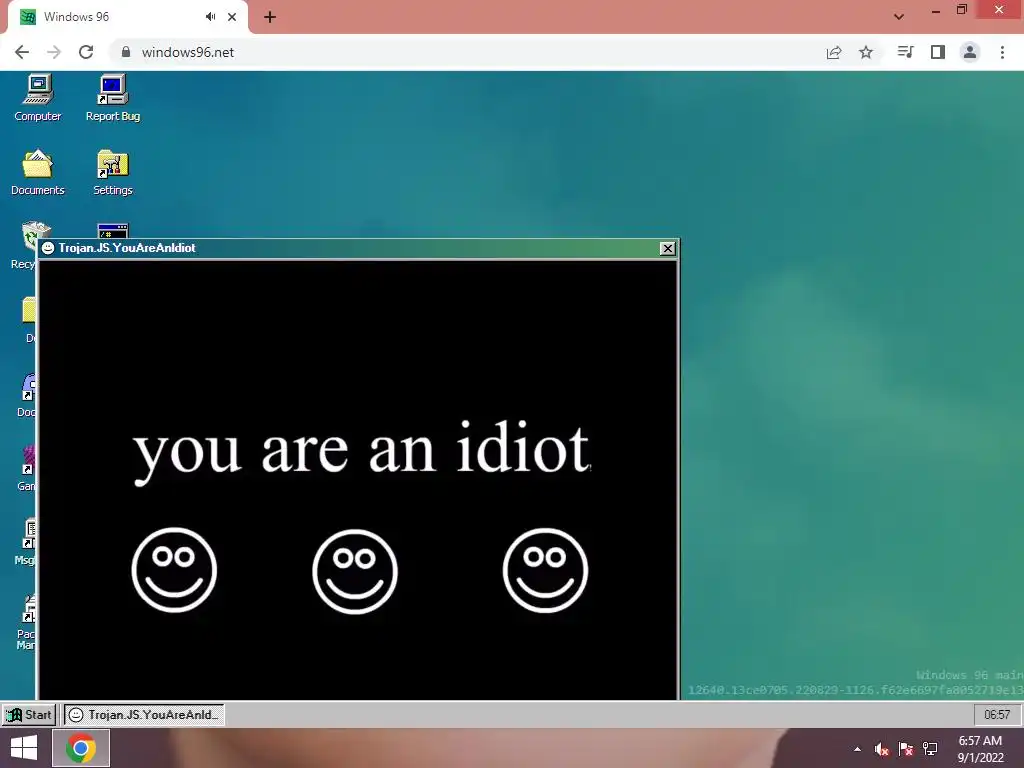This screenshot has width=1024, height=768.
Task: Open the Chrome media control icon
Action: [x=905, y=52]
